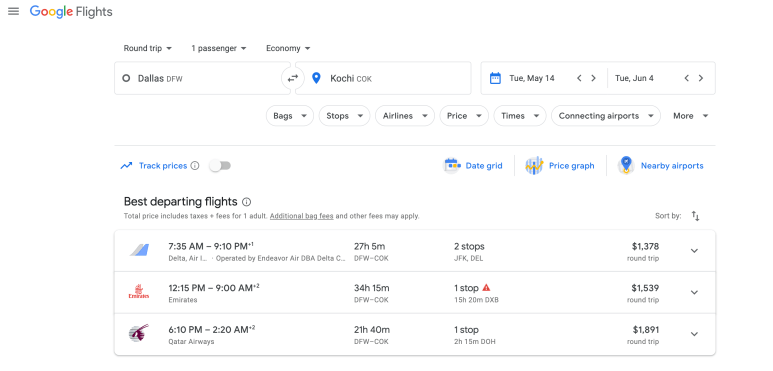Viewport: 773px width, 371px height.
Task: Open the Price filter dropdown
Action: pyautogui.click(x=464, y=116)
